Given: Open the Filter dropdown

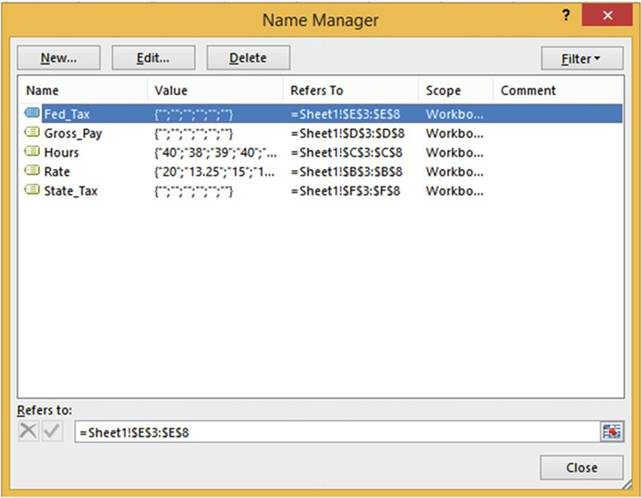Looking at the screenshot, I should [x=579, y=58].
